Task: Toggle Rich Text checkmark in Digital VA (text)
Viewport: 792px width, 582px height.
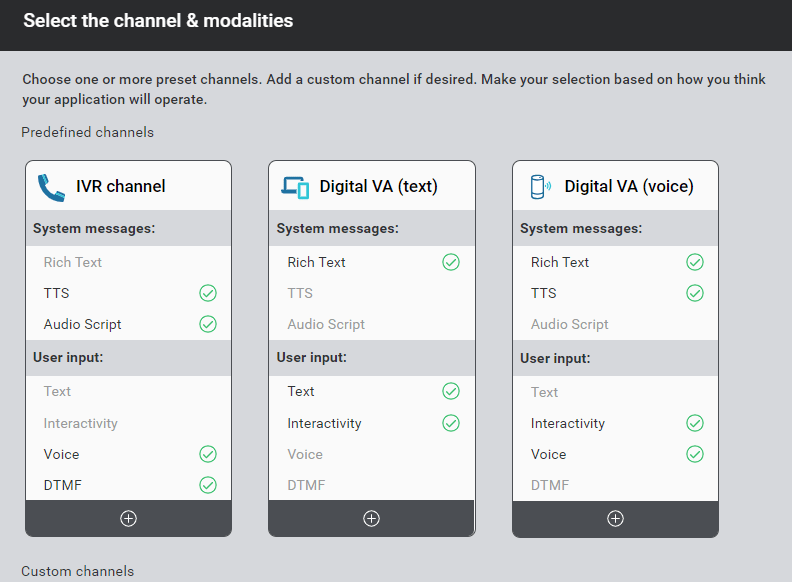Action: coord(451,262)
